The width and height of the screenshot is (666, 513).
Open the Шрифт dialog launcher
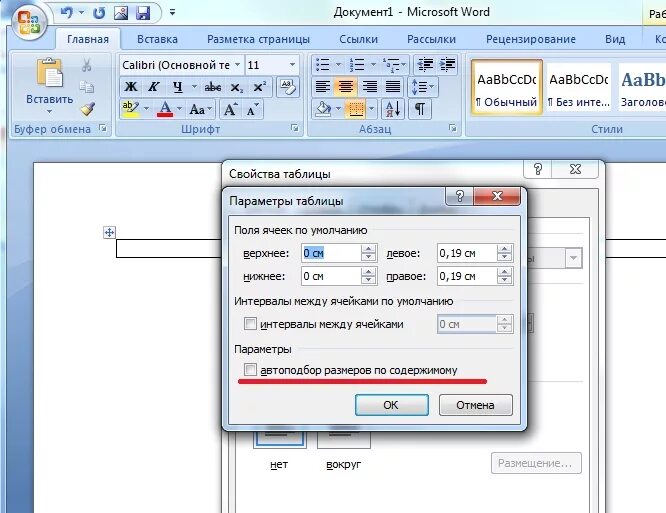coord(295,128)
